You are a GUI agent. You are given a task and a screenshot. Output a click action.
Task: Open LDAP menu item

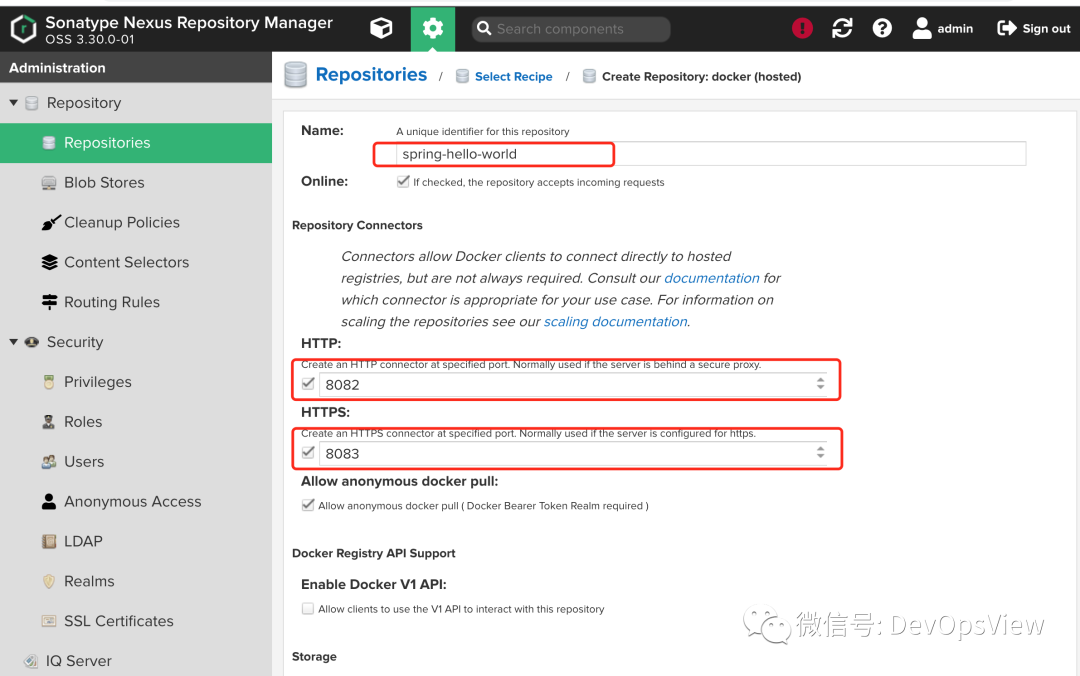click(x=136, y=542)
